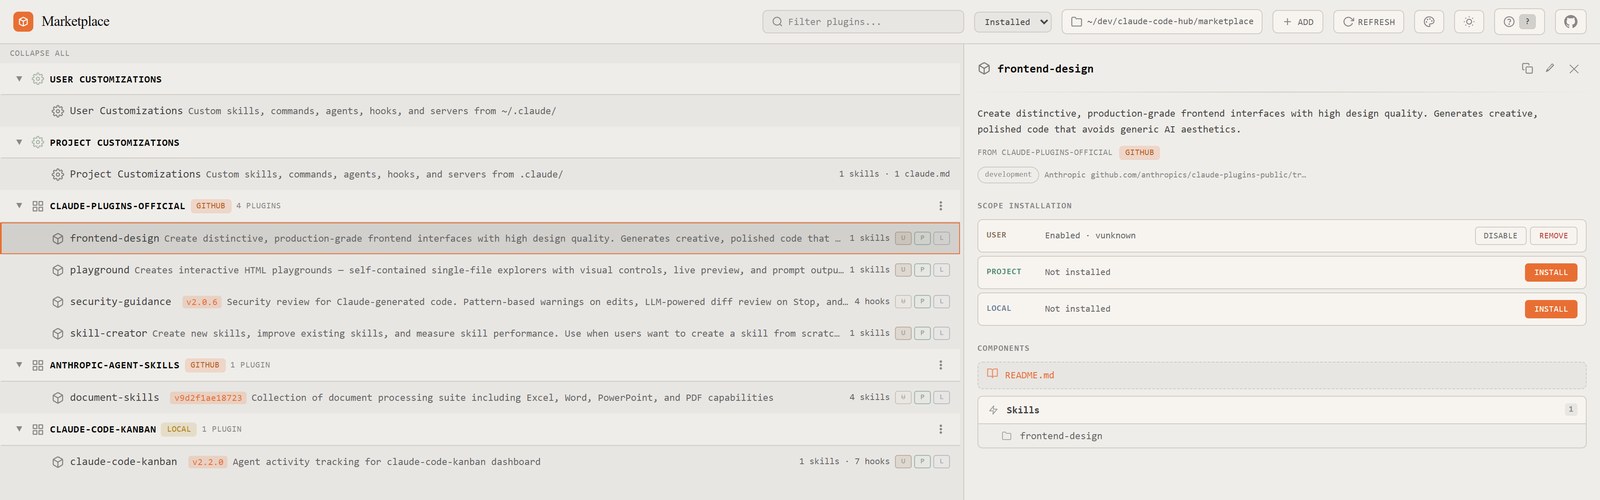Click the package icon beside claude-code-kanban row
Image resolution: width=1600 pixels, height=500 pixels.
pos(58,462)
